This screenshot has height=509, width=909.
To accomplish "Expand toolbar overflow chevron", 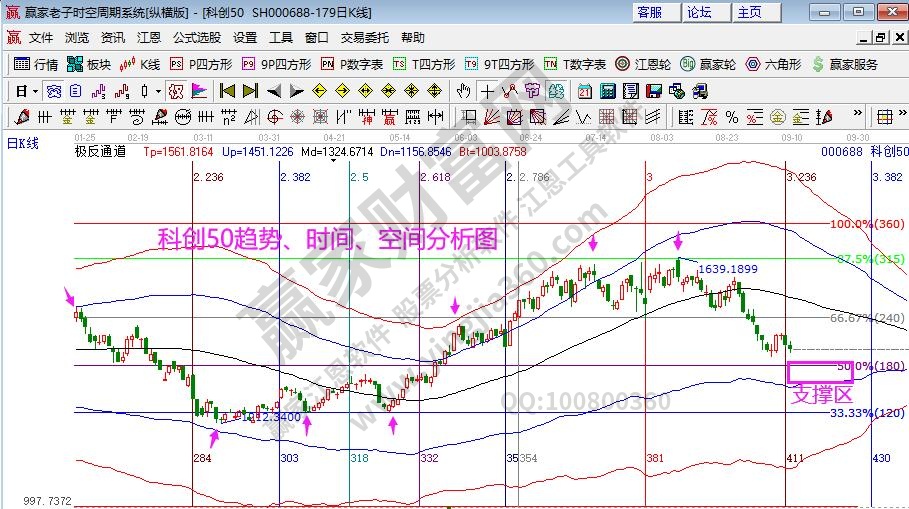I will (x=857, y=112).
